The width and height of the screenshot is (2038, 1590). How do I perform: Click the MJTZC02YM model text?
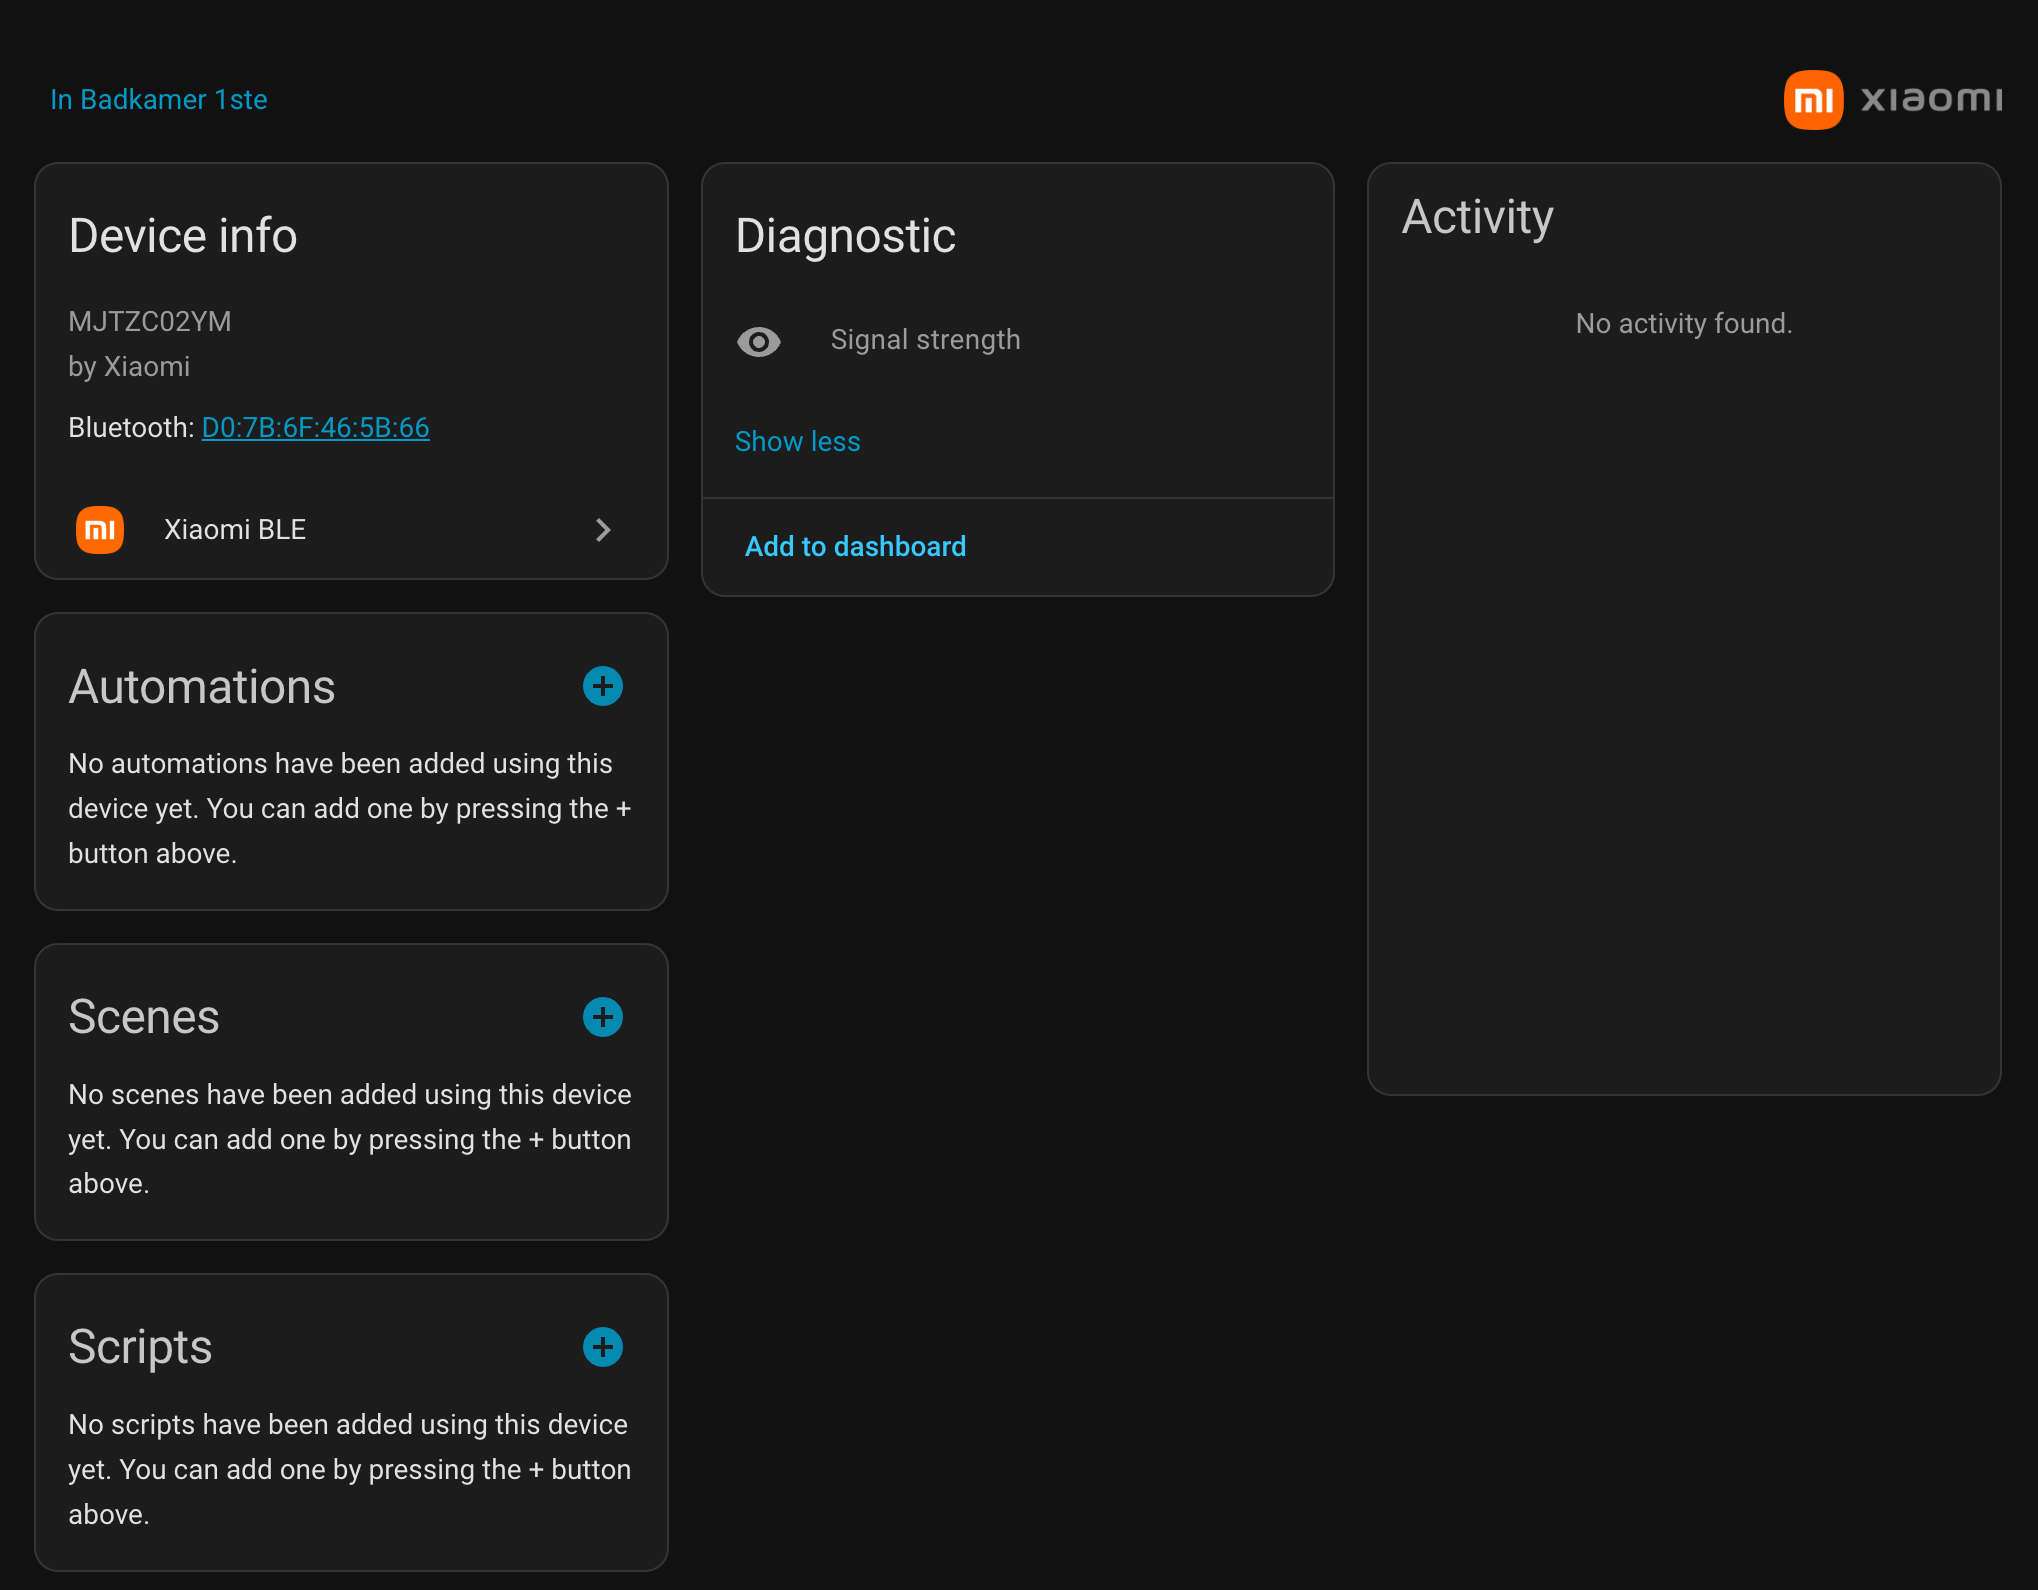pos(150,321)
